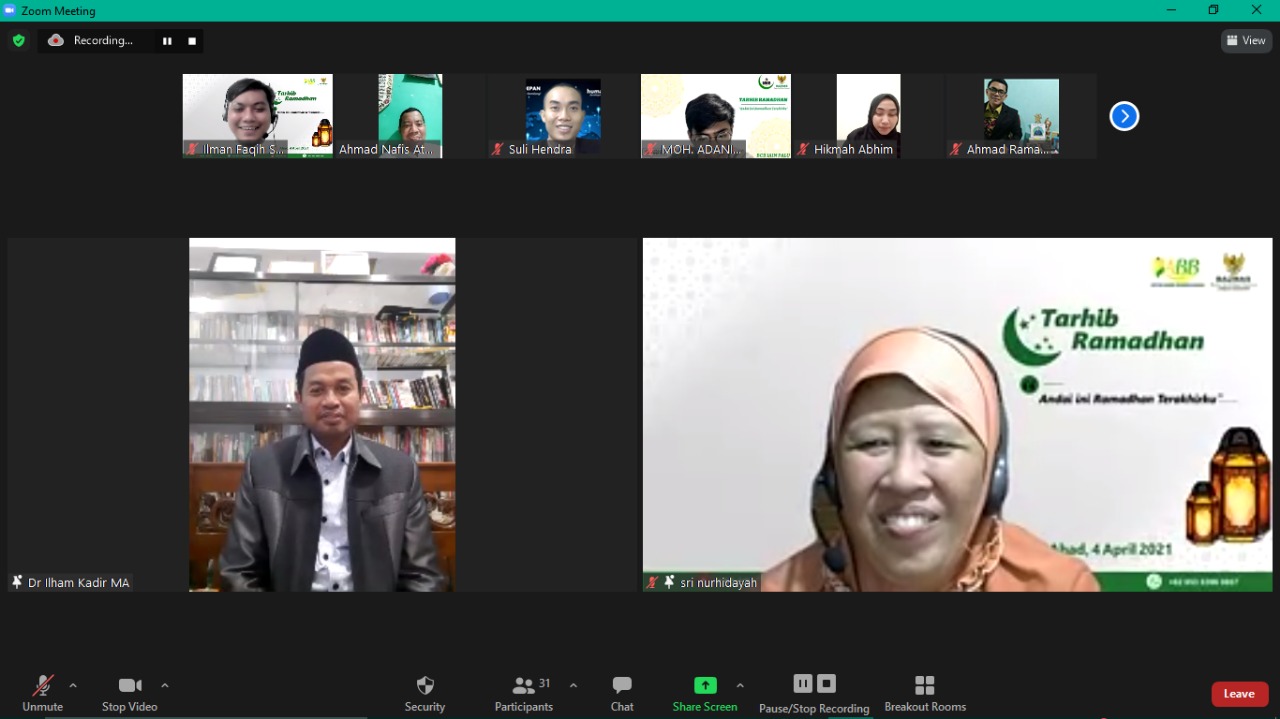Open the Participants panel
The image size is (1280, 719).
pos(523,692)
